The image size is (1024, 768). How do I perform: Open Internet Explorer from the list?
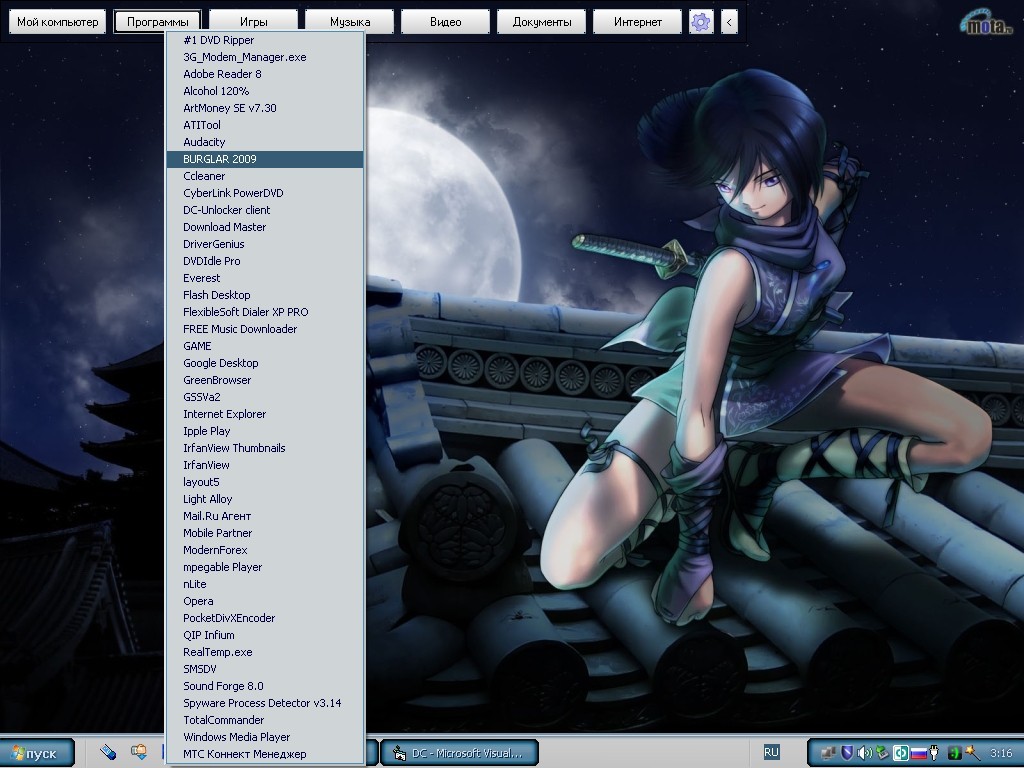(265, 414)
